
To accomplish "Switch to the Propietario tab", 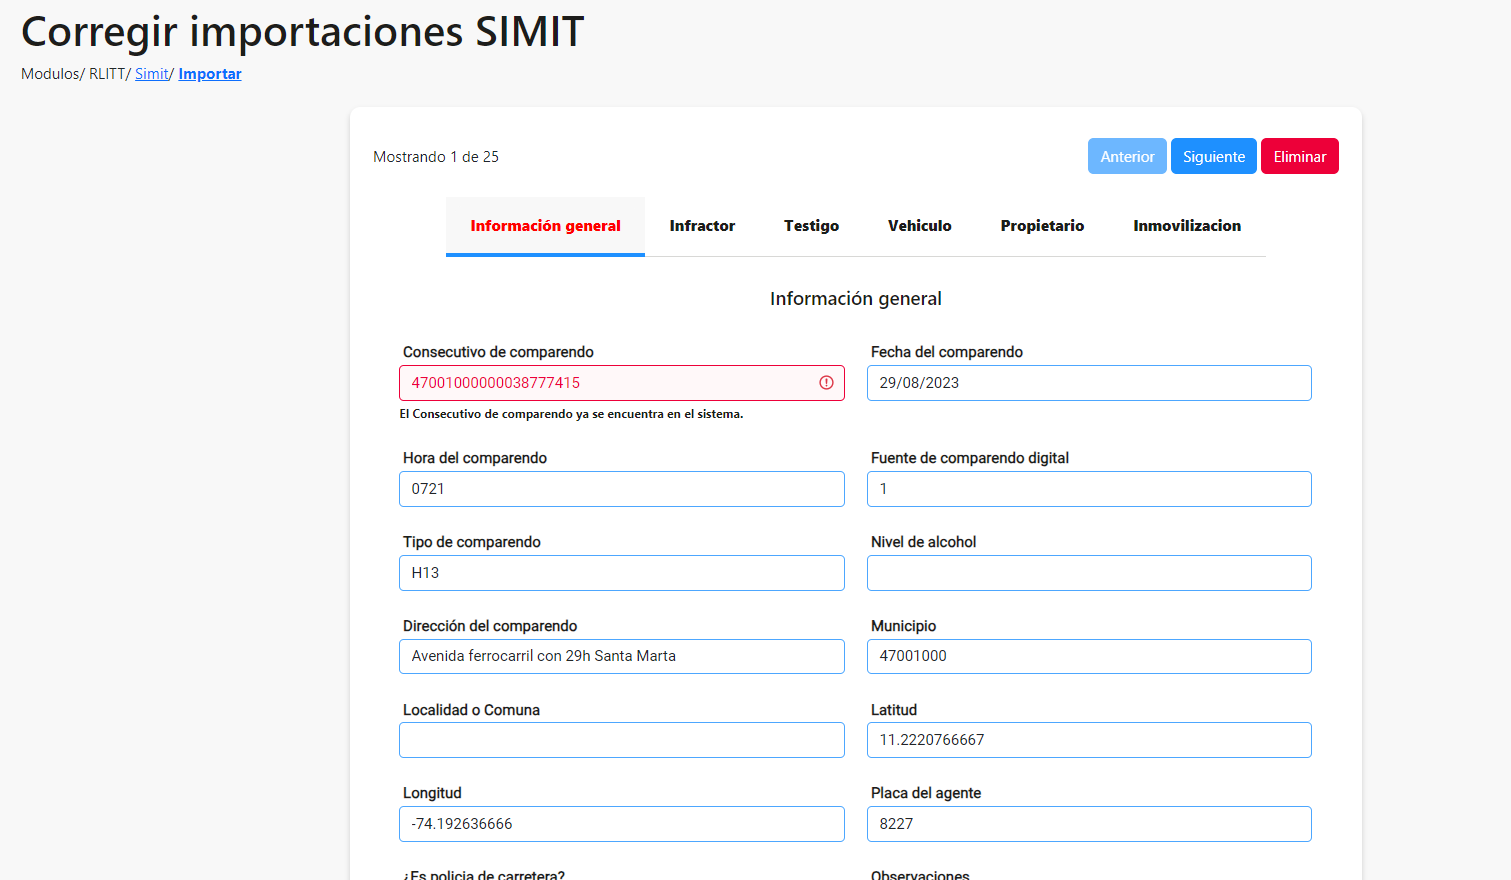I will (1042, 226).
